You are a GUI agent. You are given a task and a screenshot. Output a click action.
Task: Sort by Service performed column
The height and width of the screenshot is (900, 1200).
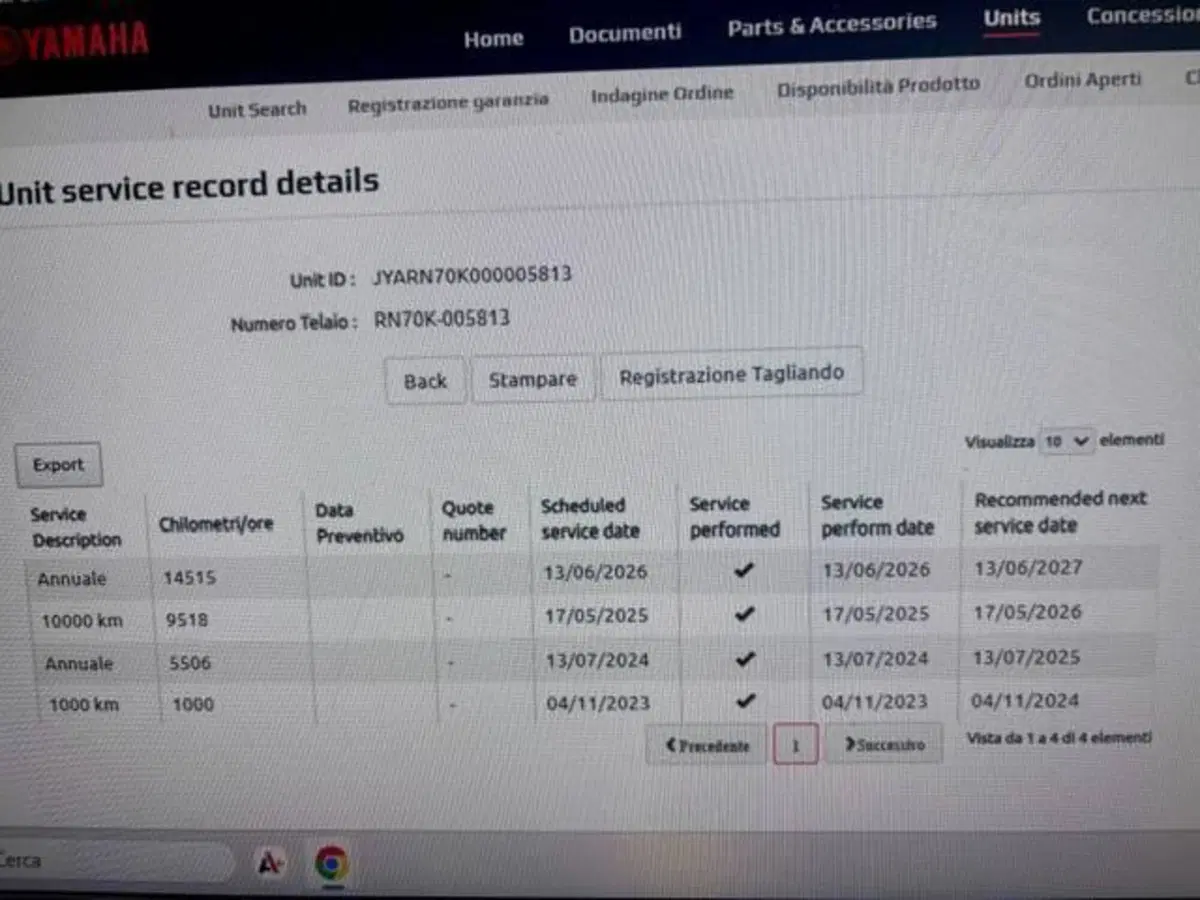pos(734,517)
